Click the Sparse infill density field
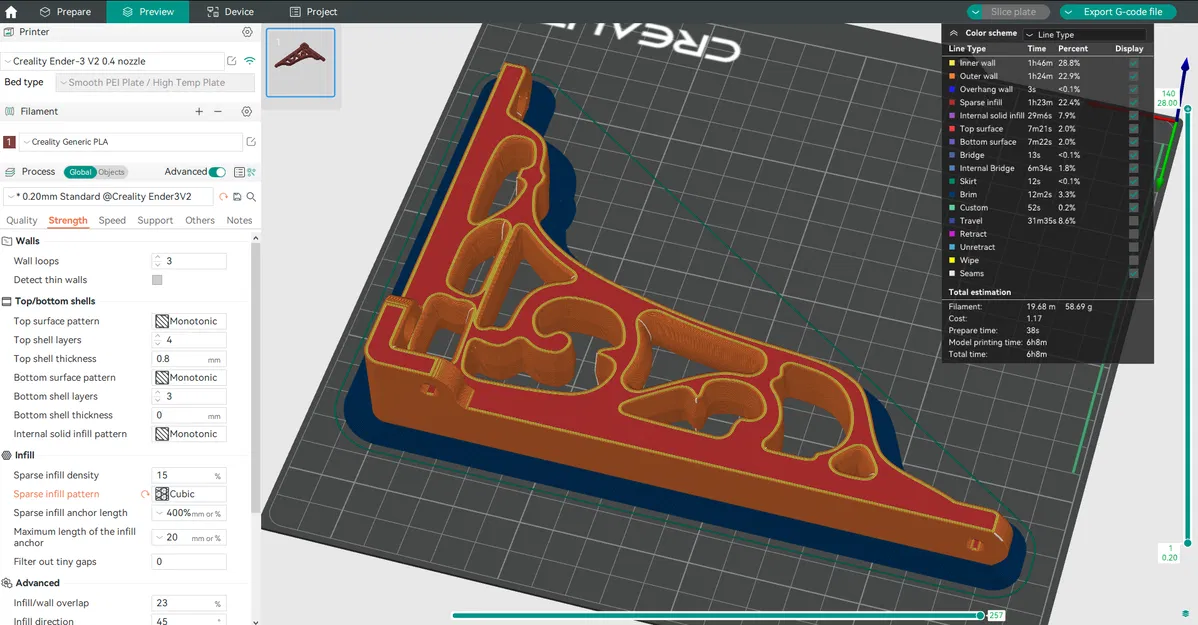This screenshot has width=1198, height=625. tap(189, 475)
